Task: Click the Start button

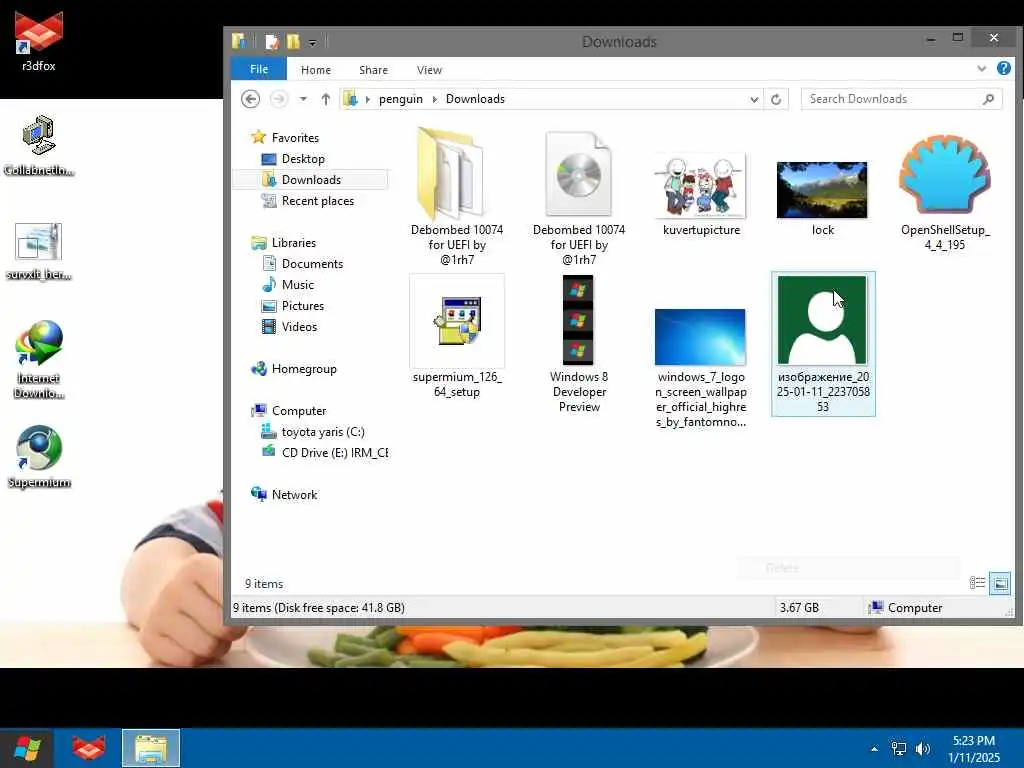Action: pos(27,748)
